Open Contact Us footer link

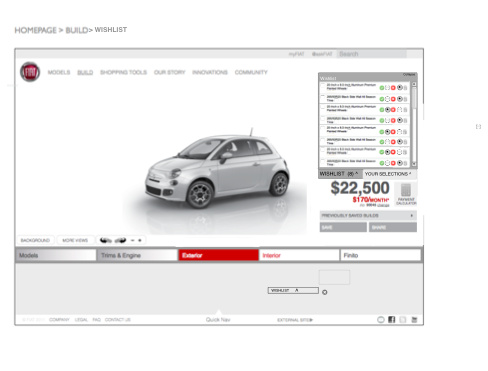(x=118, y=320)
